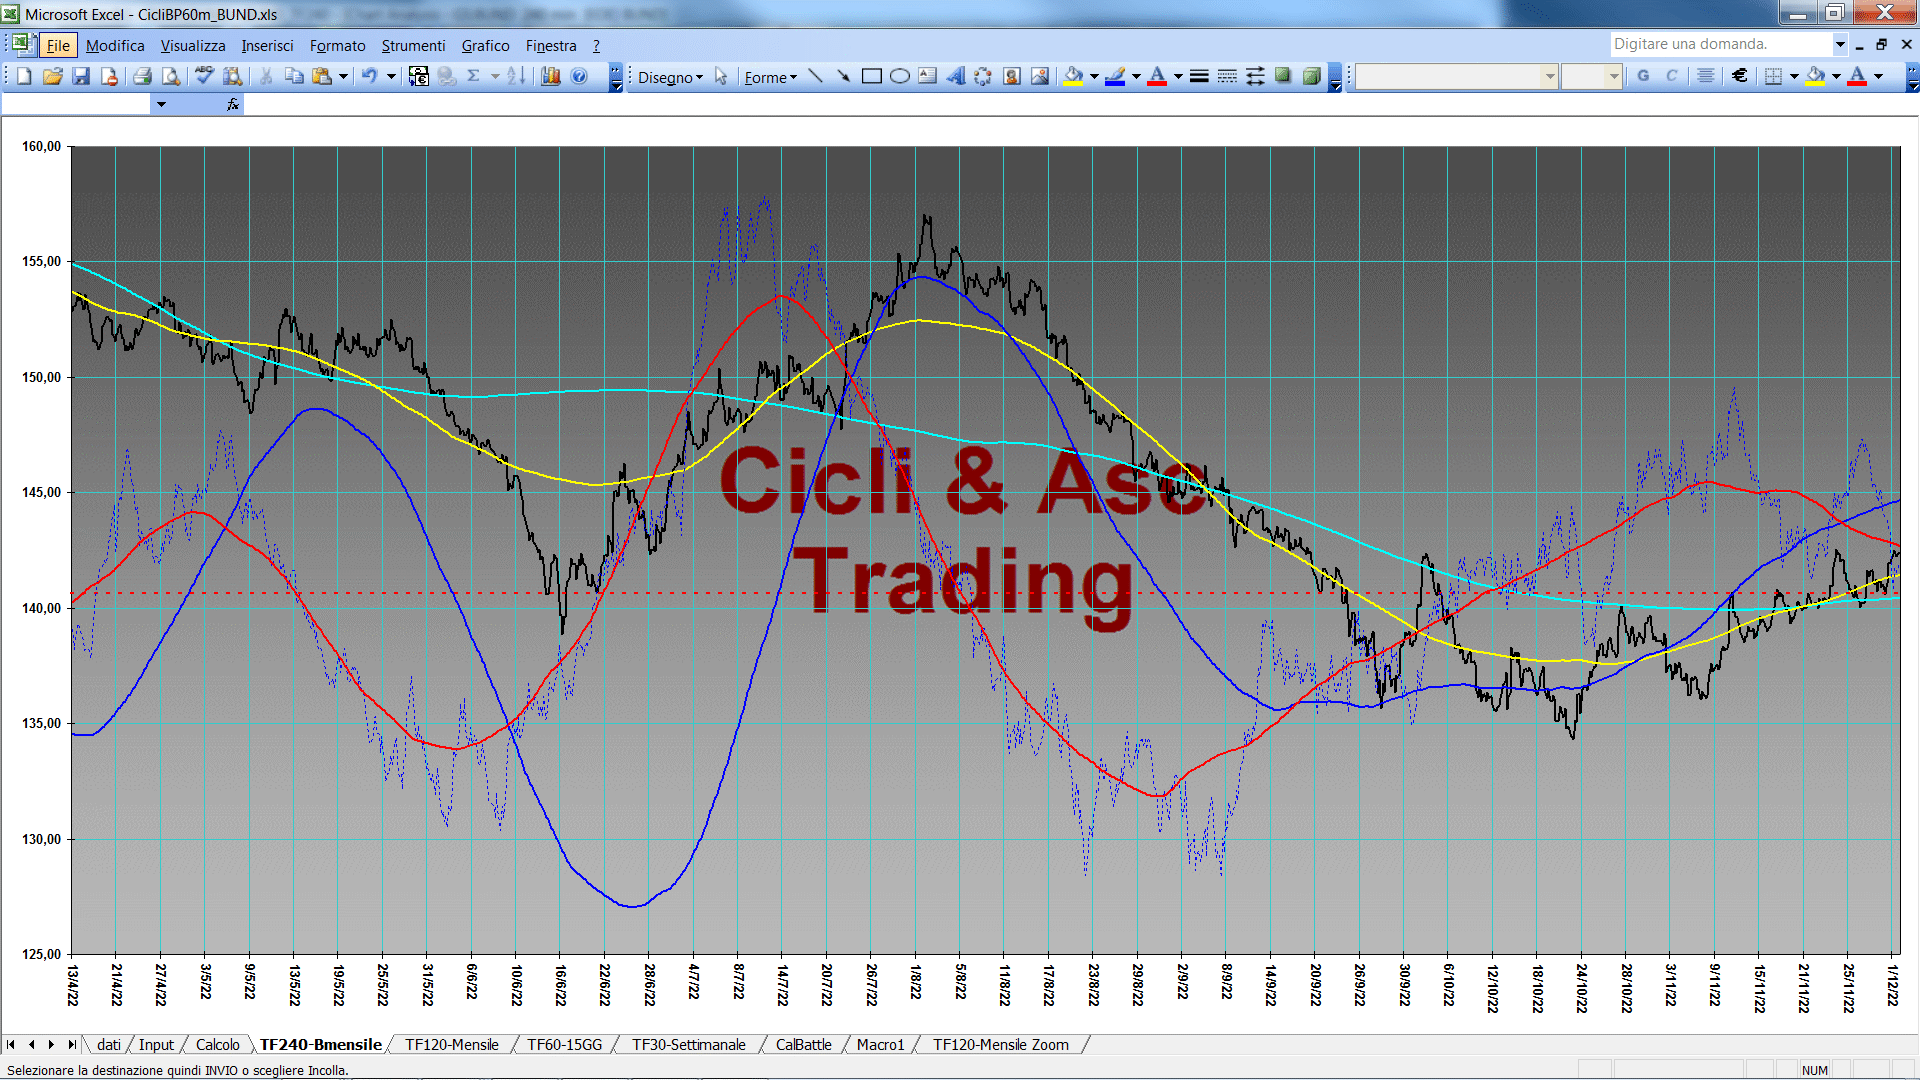1920x1080 pixels.
Task: Click the Open folder icon in the toolbar
Action: [x=53, y=76]
